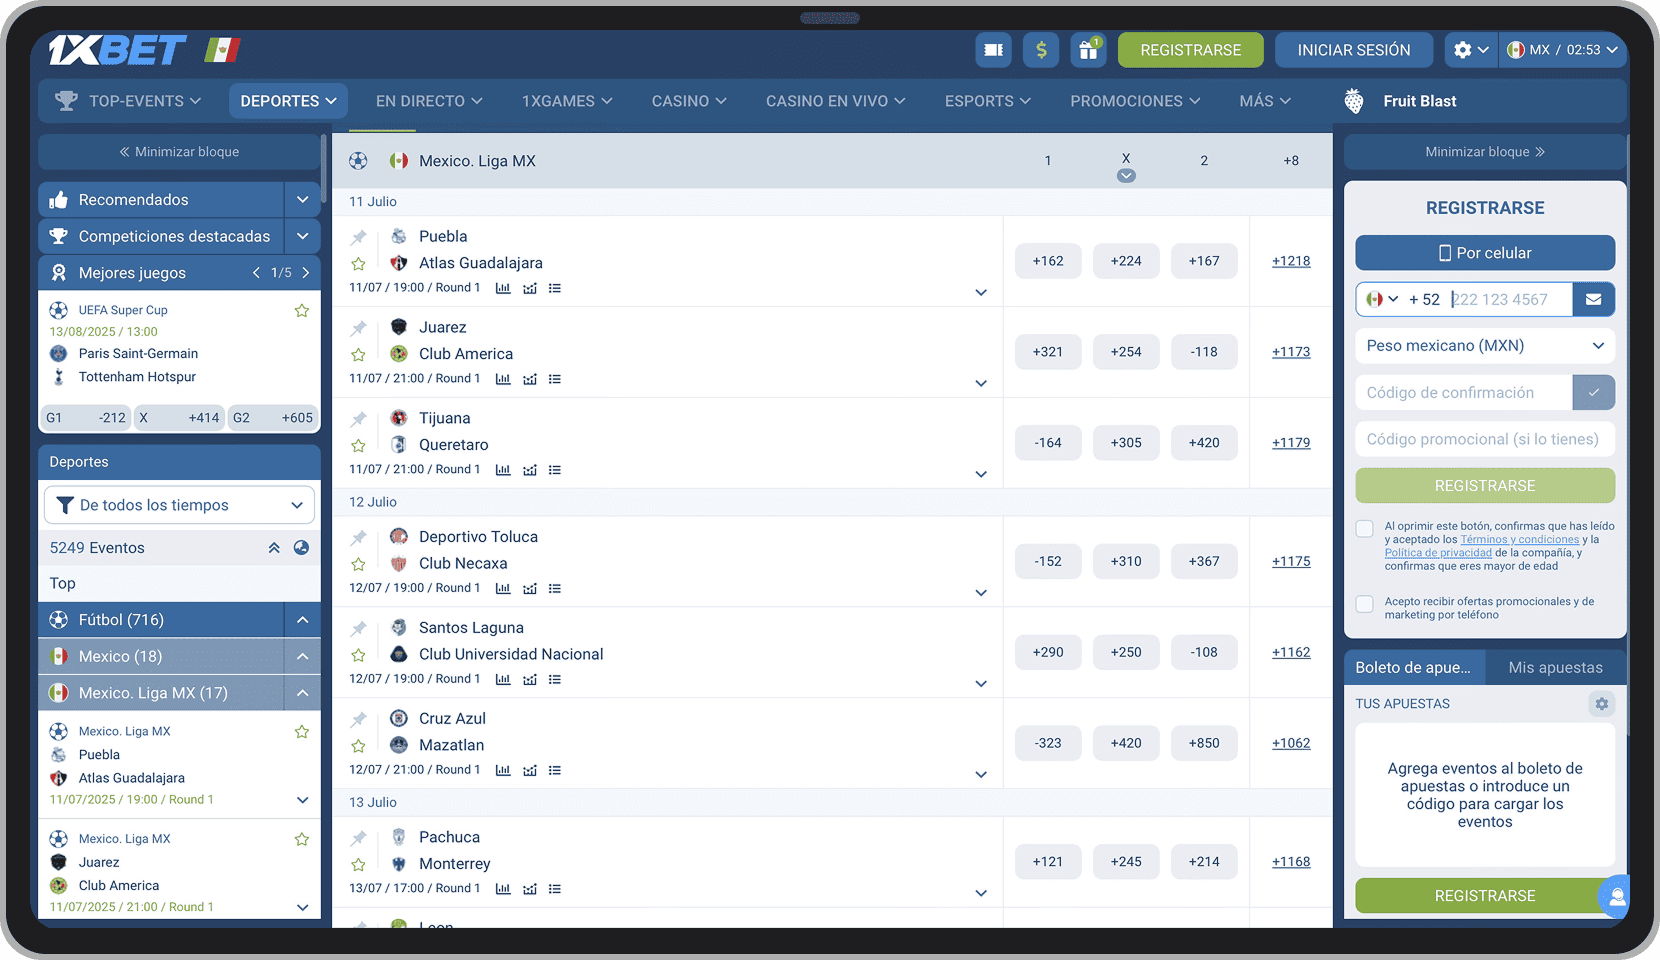Viewport: 1660px width, 960px height.
Task: Favorite the Santos Laguna match
Action: [358, 655]
